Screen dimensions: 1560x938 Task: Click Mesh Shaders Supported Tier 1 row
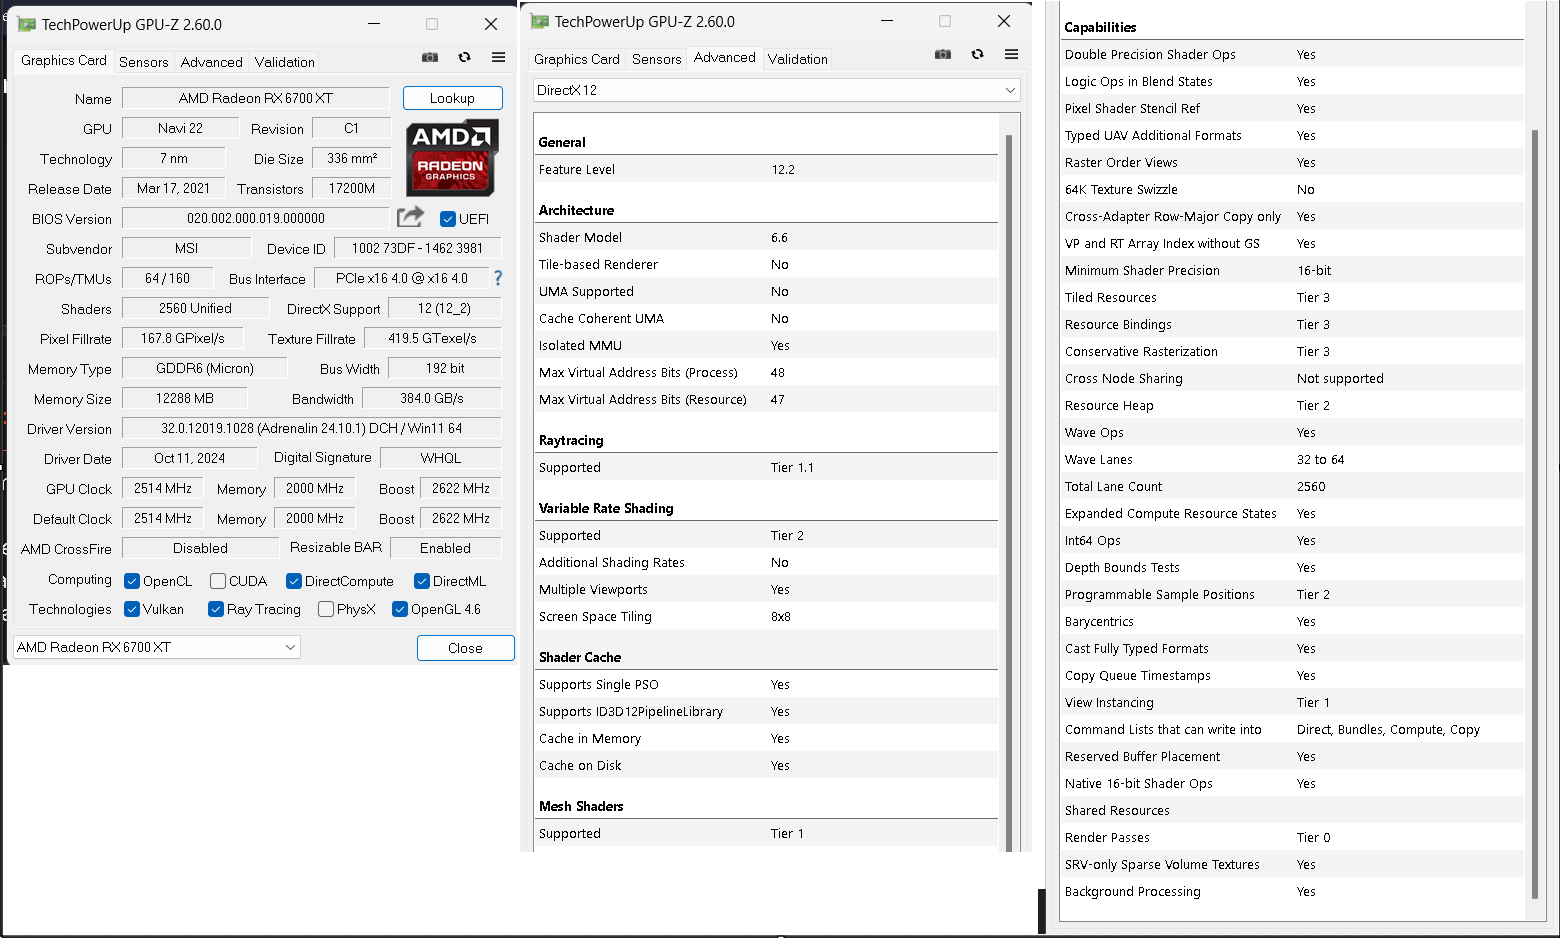click(766, 833)
